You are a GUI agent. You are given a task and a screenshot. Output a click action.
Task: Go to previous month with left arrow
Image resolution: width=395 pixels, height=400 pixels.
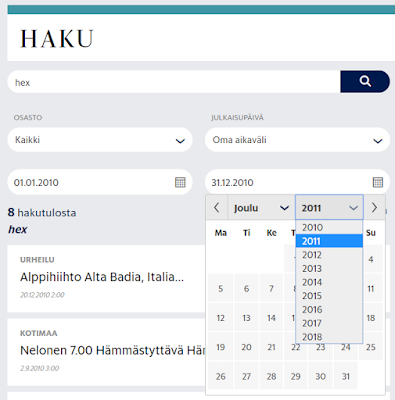pyautogui.click(x=217, y=208)
